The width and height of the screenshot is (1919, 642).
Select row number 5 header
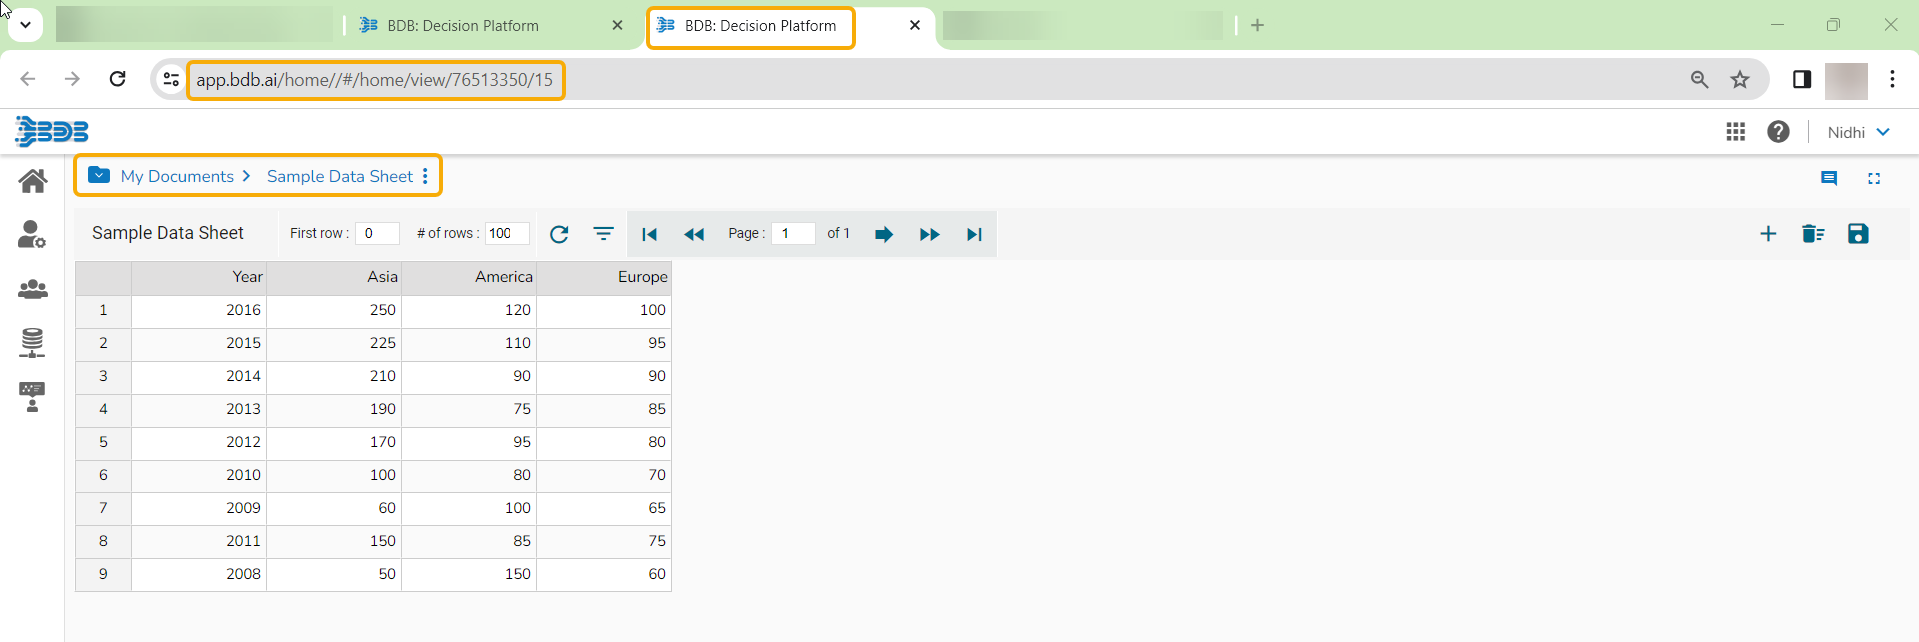[x=103, y=442]
